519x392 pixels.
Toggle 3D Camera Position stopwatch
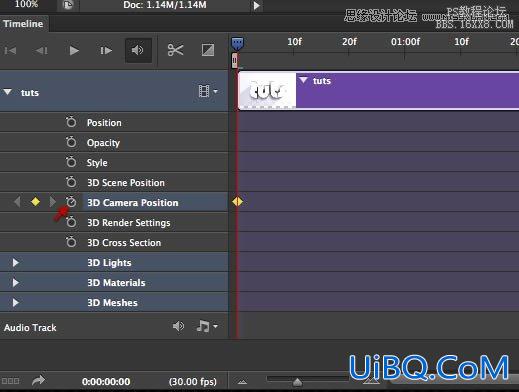[x=71, y=202]
